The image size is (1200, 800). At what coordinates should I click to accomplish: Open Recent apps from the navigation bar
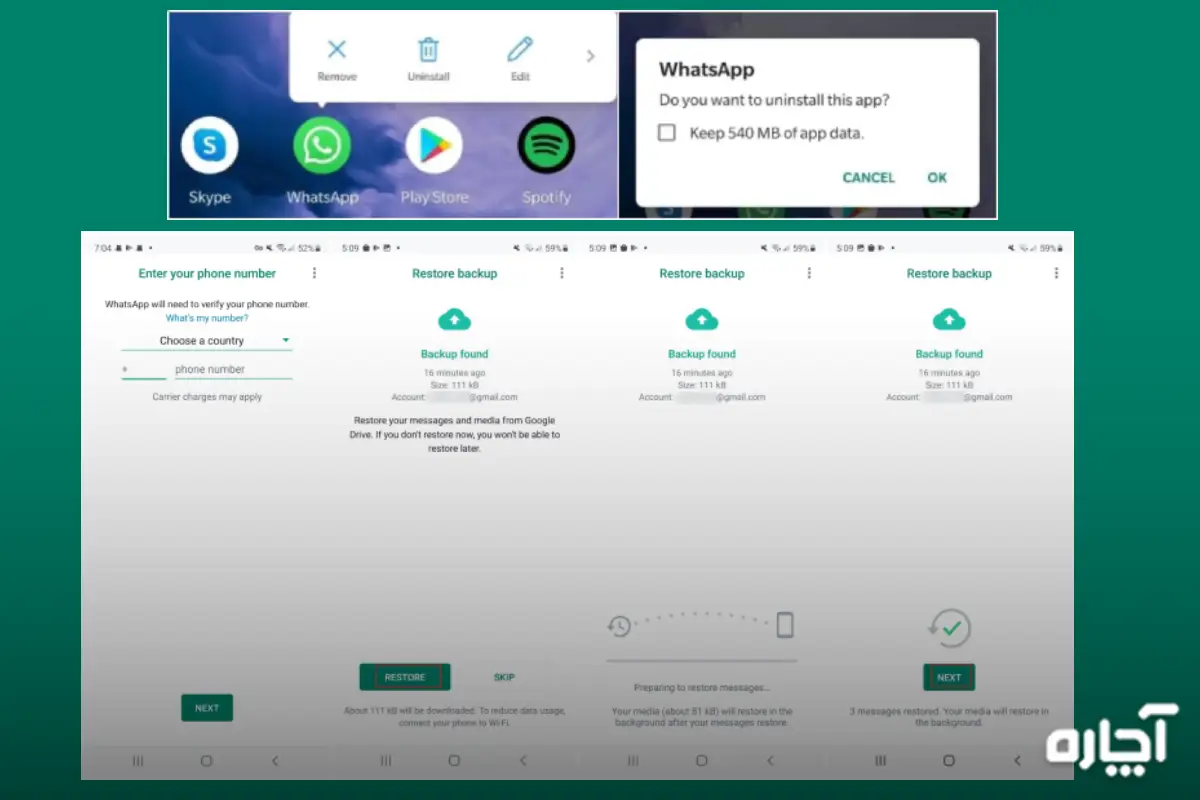click(137, 760)
